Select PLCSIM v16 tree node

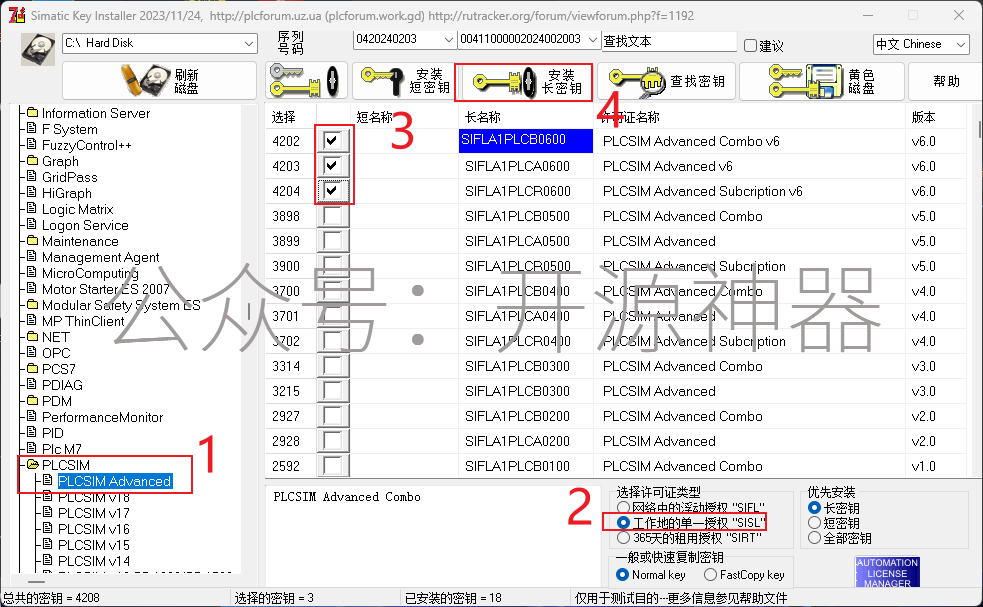coord(93,529)
